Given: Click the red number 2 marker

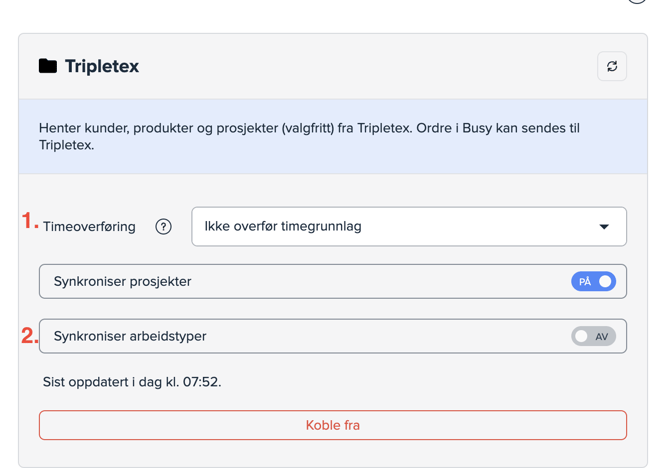Looking at the screenshot, I should [29, 336].
